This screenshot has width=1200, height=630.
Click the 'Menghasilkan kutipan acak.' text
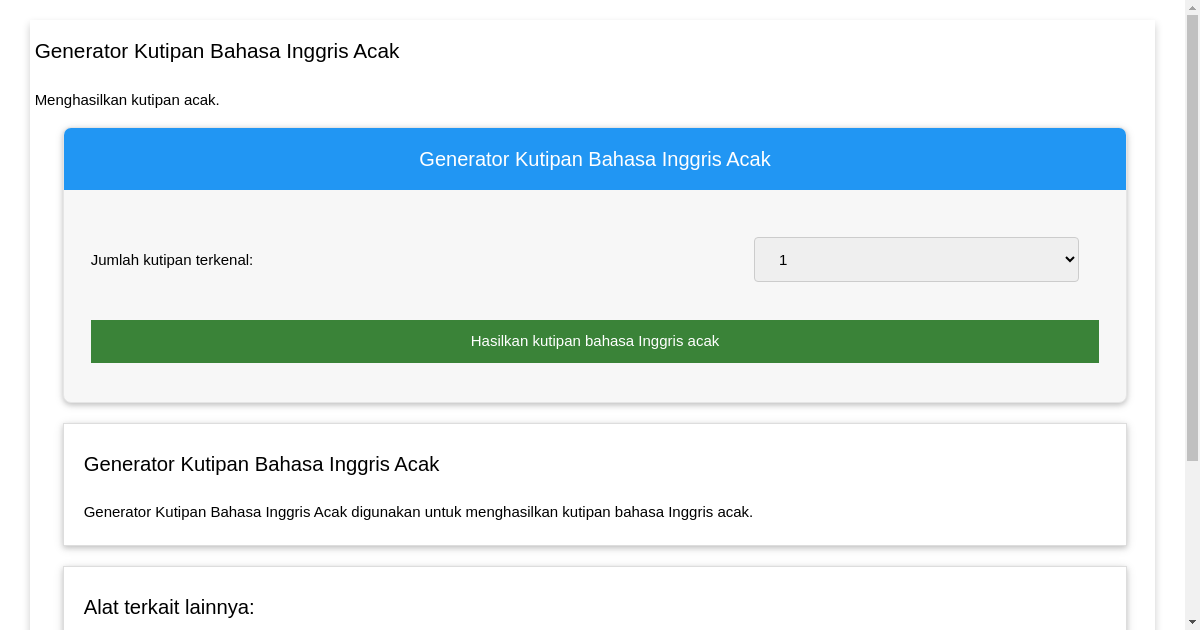(127, 100)
